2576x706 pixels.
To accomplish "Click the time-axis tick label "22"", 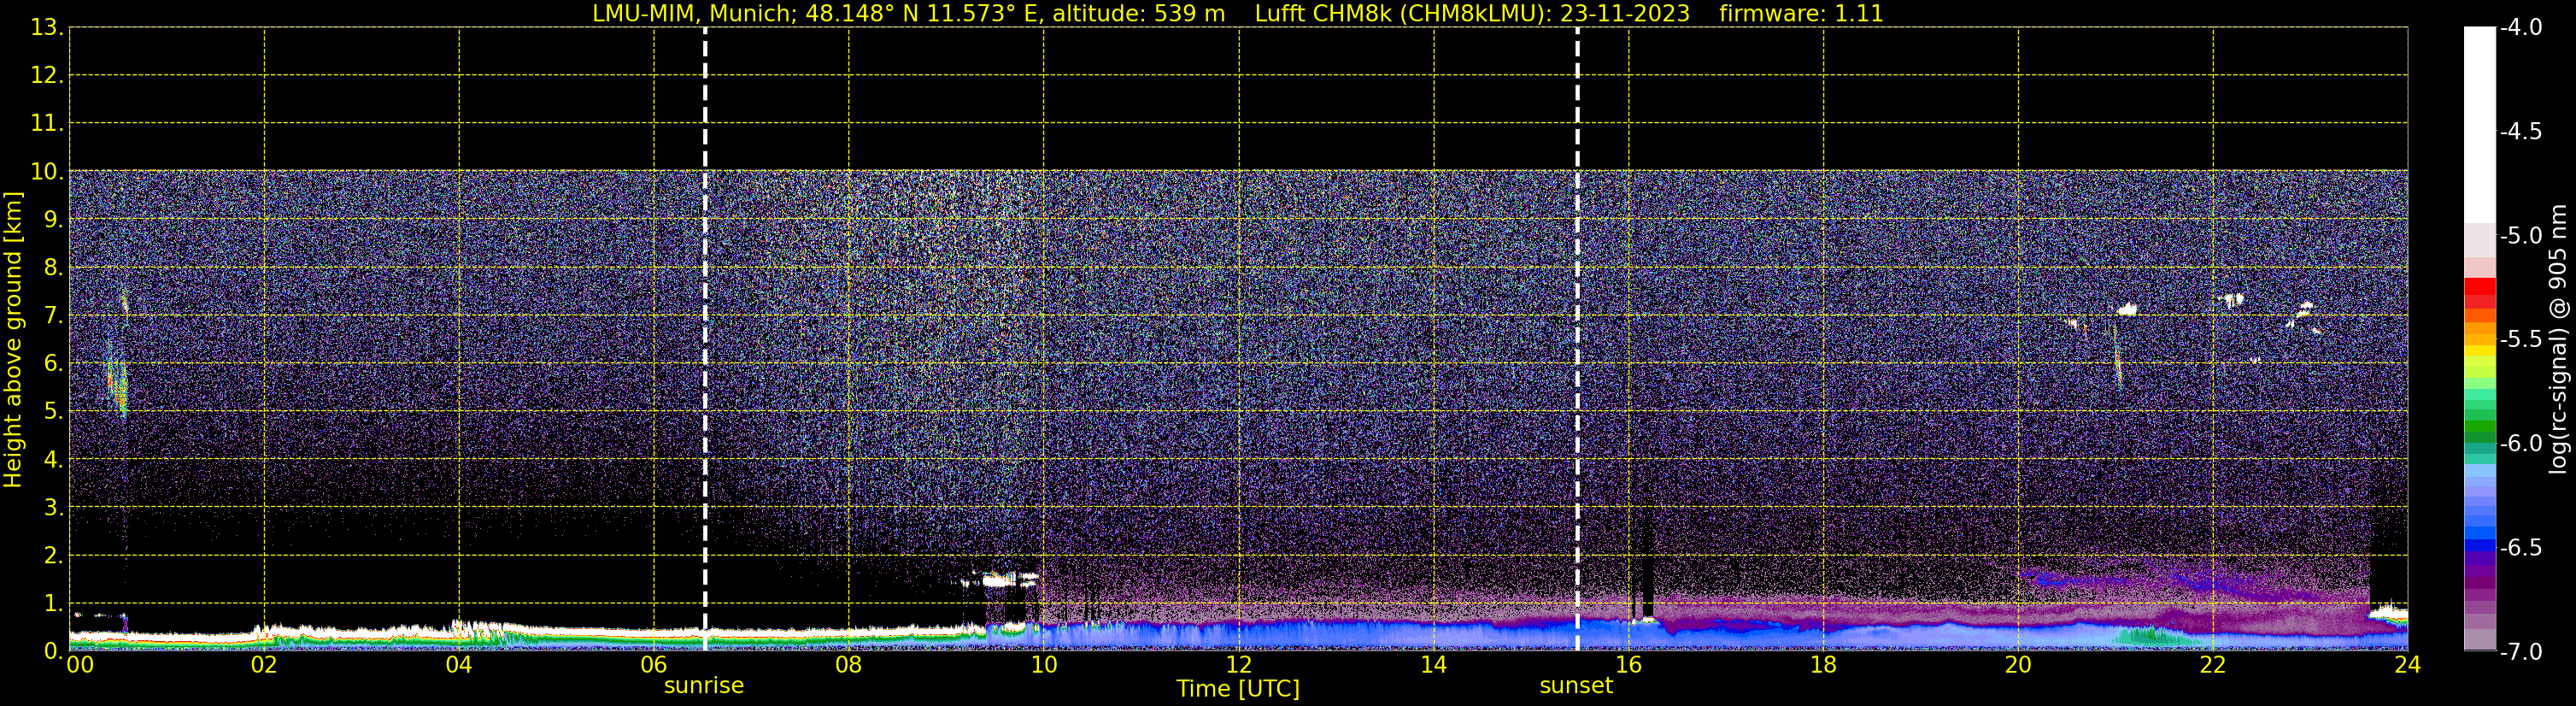I will click(x=2213, y=665).
